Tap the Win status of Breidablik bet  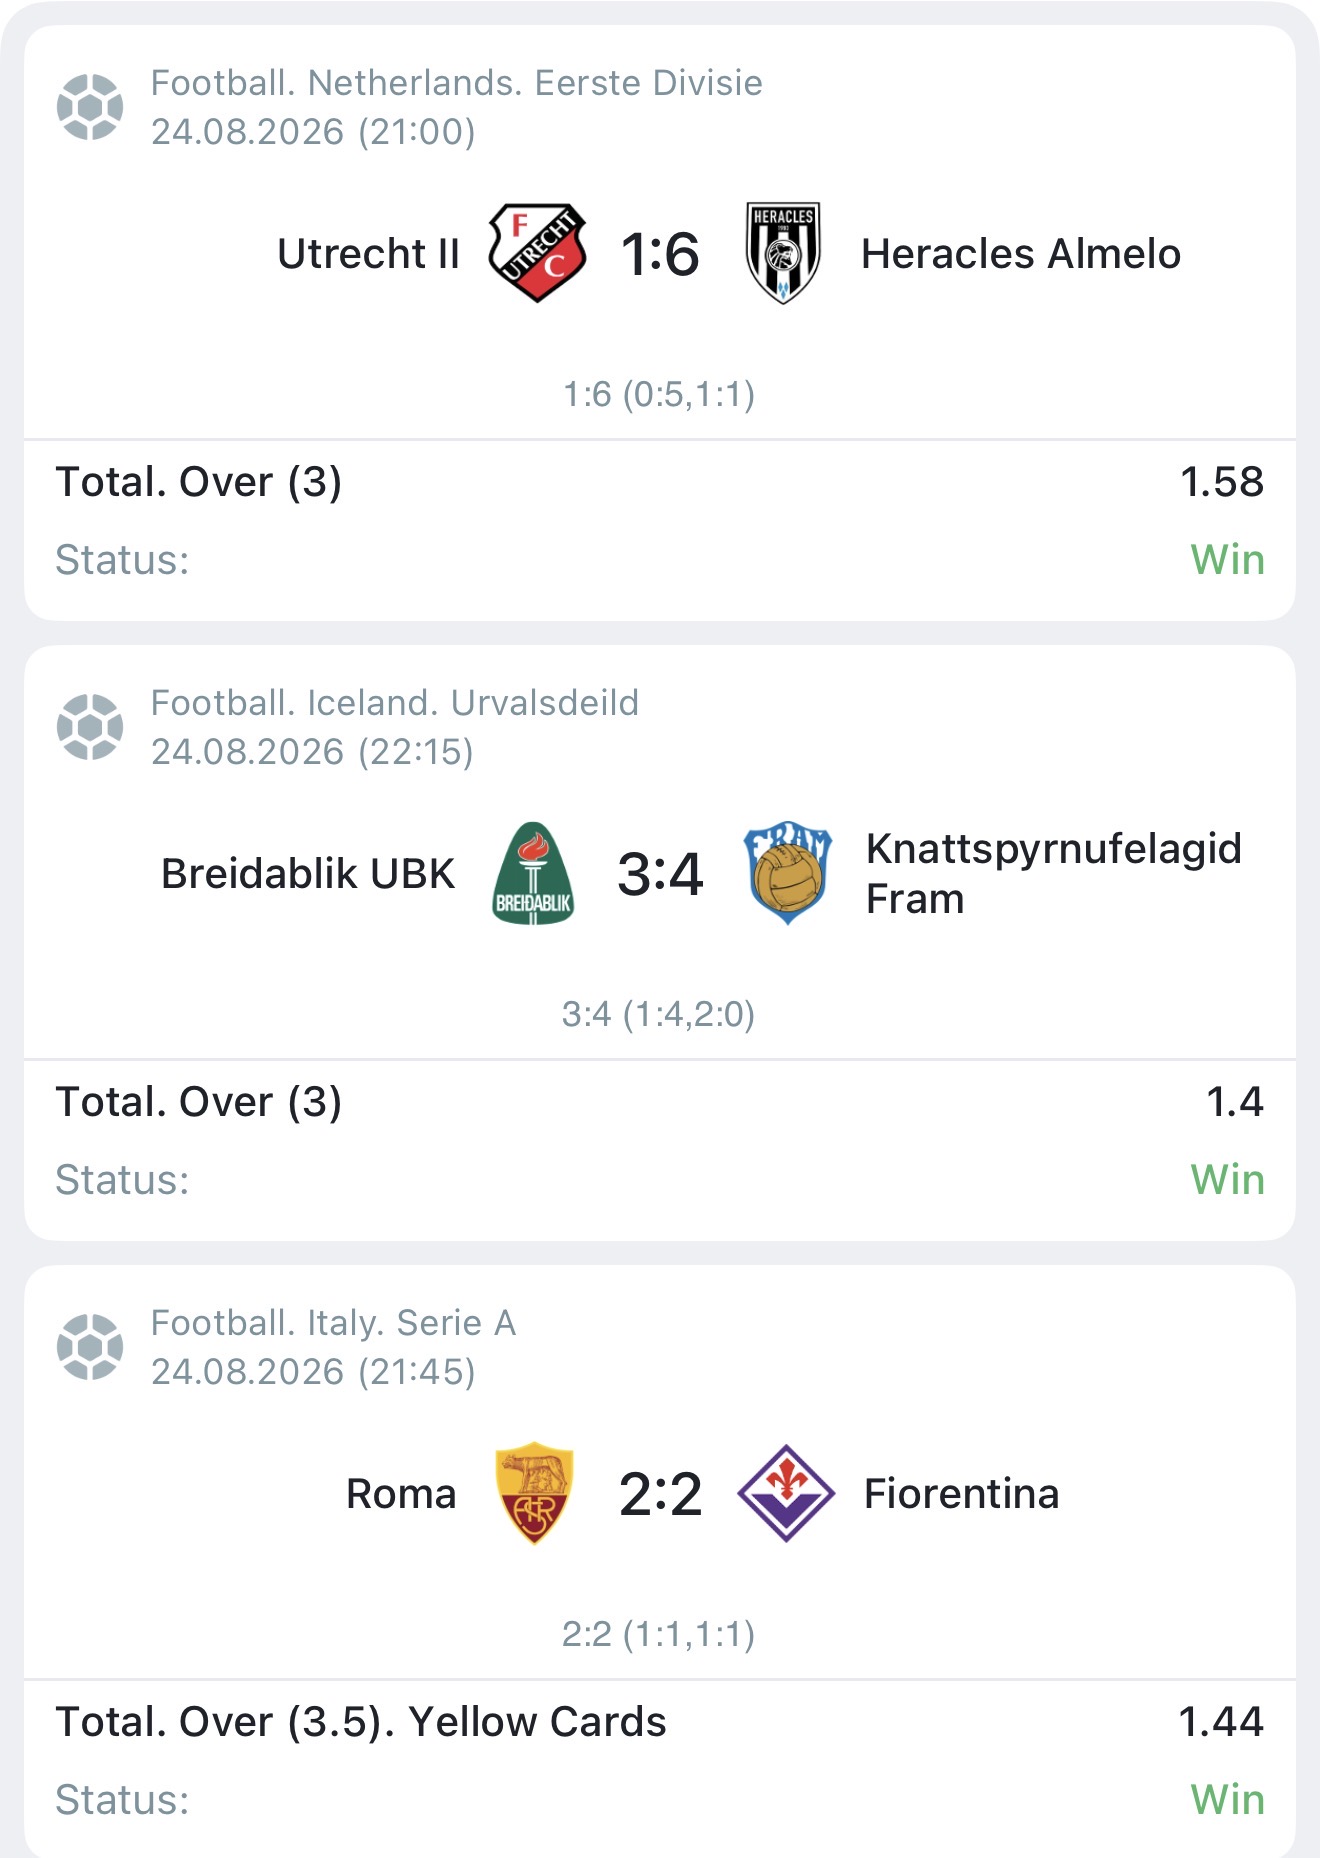click(1228, 1180)
